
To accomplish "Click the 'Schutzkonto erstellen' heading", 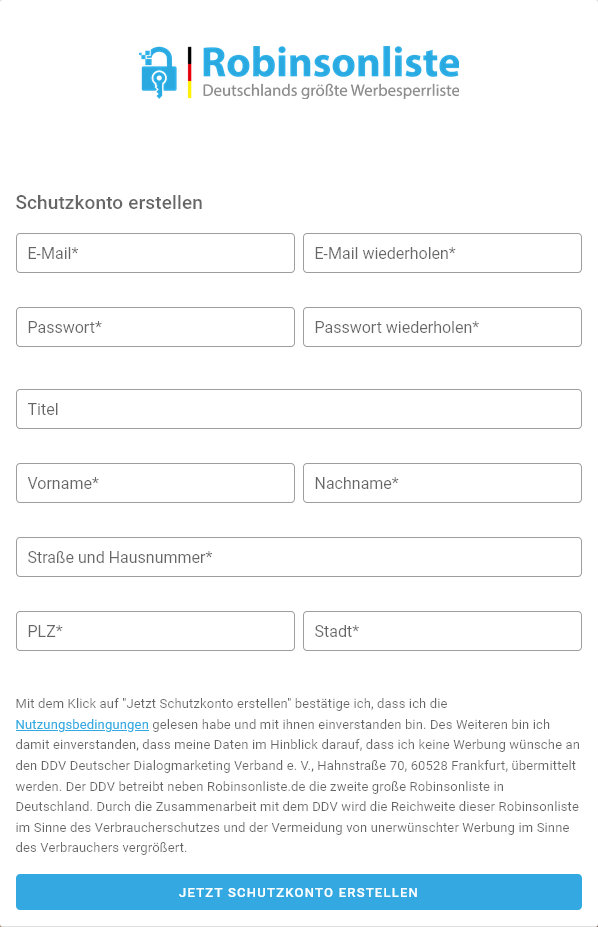I will coord(108,203).
